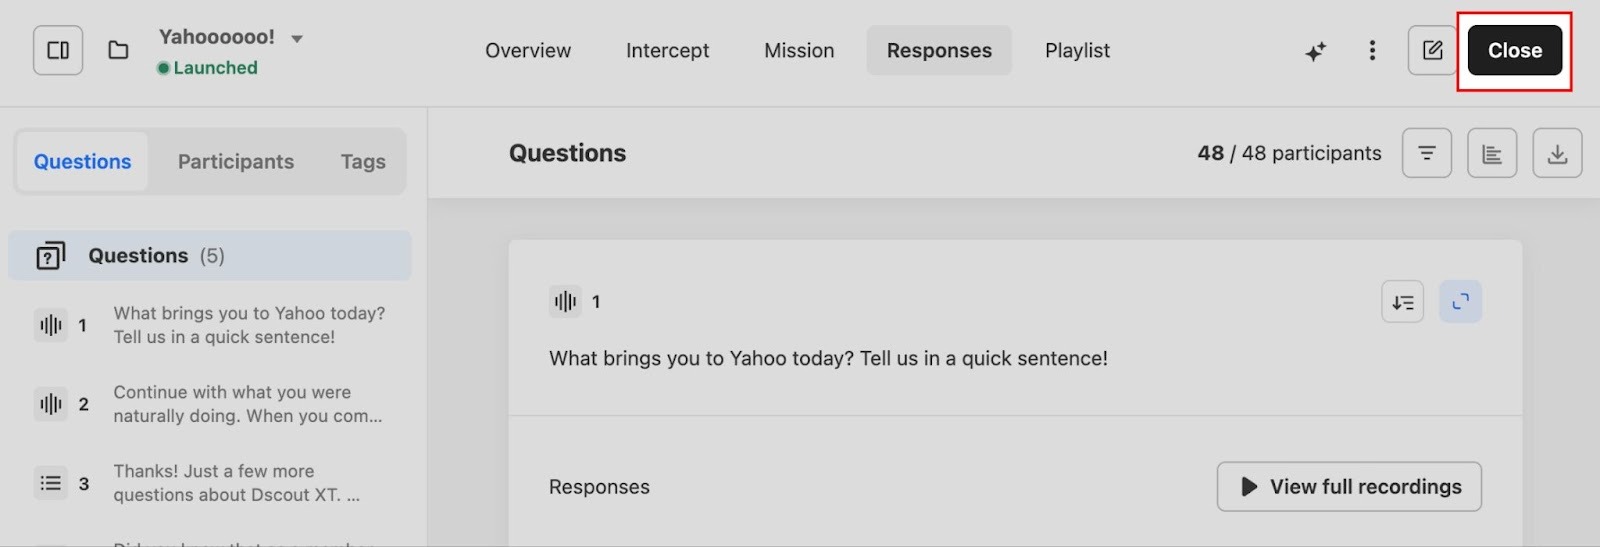Go to the Overview tab

coord(528,51)
